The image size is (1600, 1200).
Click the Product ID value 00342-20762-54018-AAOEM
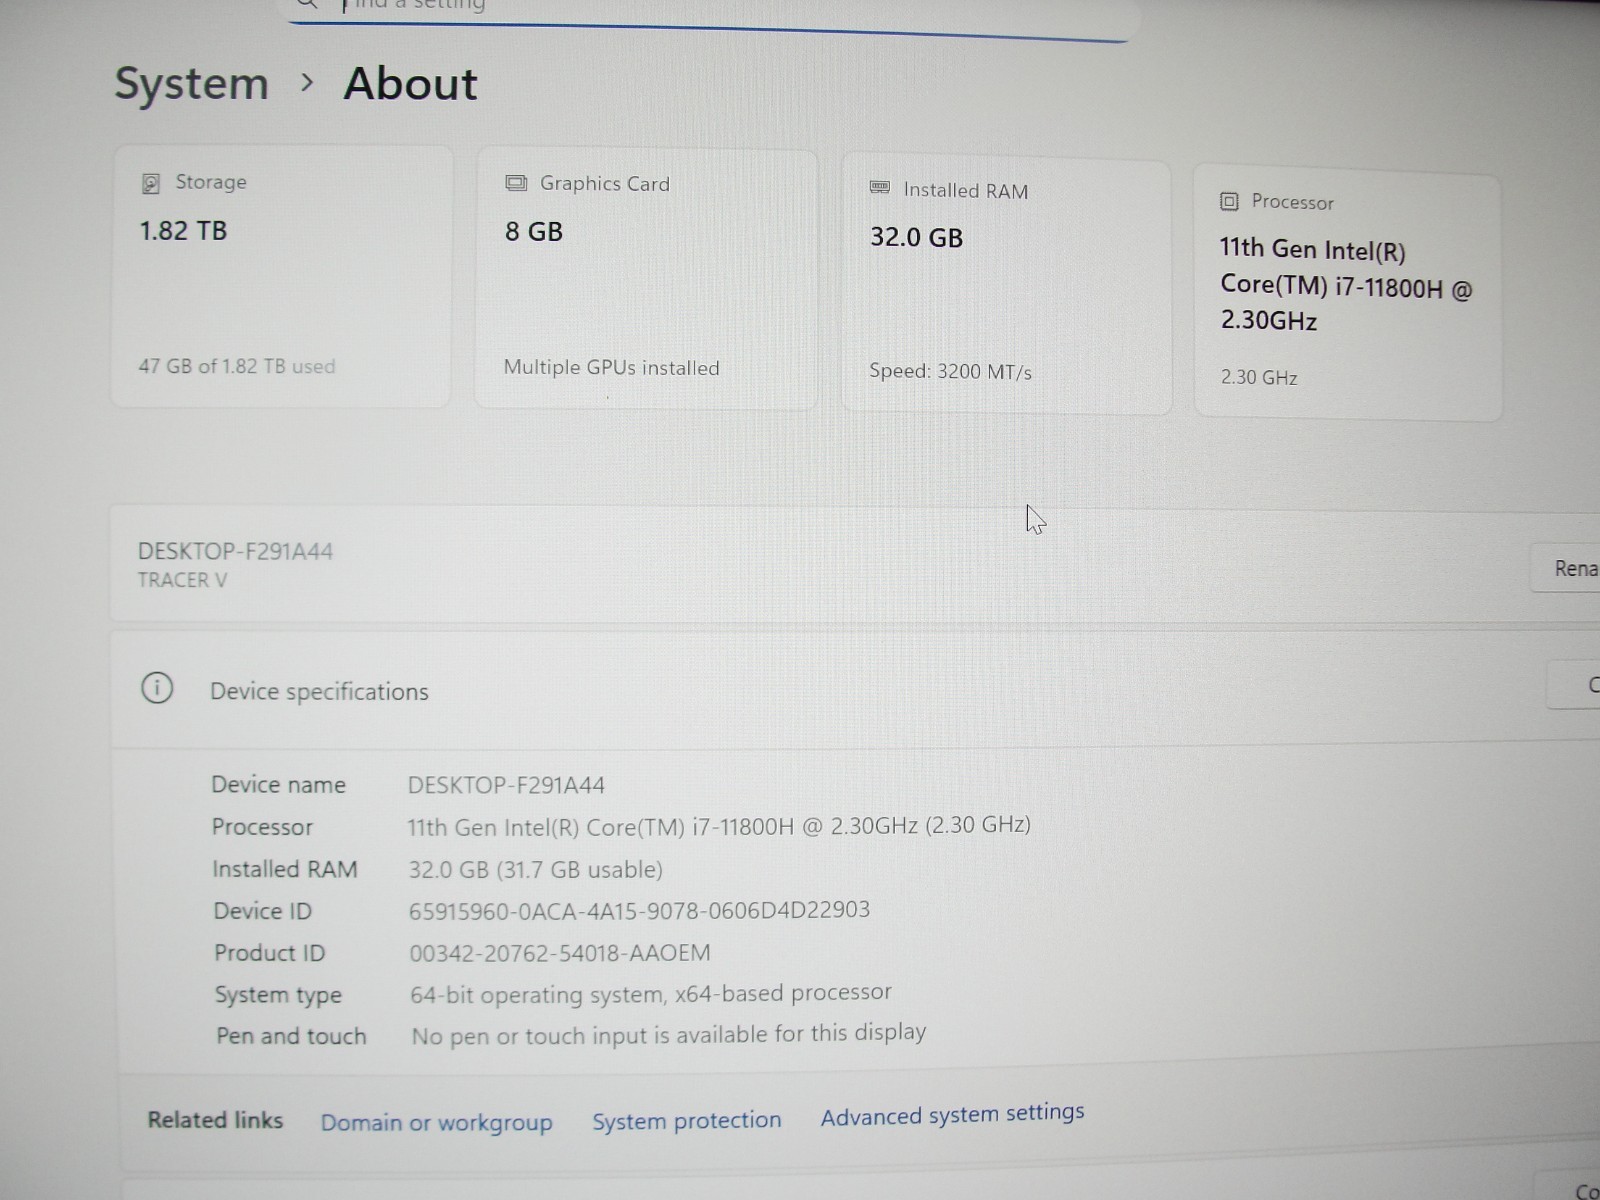[560, 952]
